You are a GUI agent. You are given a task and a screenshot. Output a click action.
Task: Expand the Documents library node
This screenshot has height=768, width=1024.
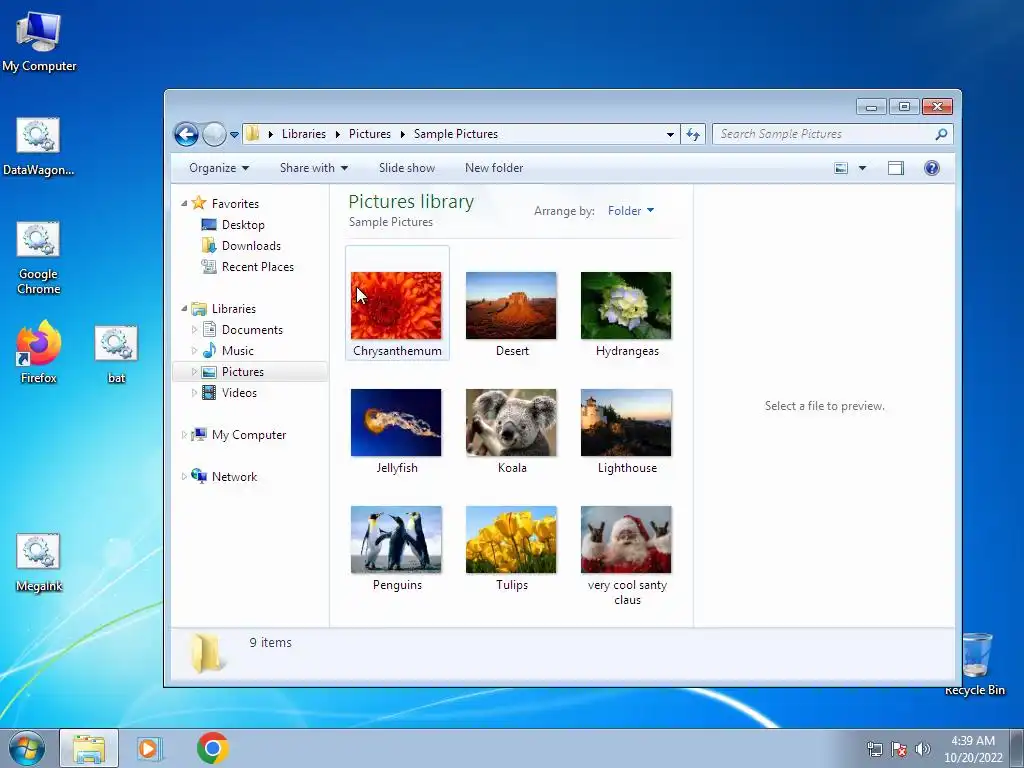194,330
